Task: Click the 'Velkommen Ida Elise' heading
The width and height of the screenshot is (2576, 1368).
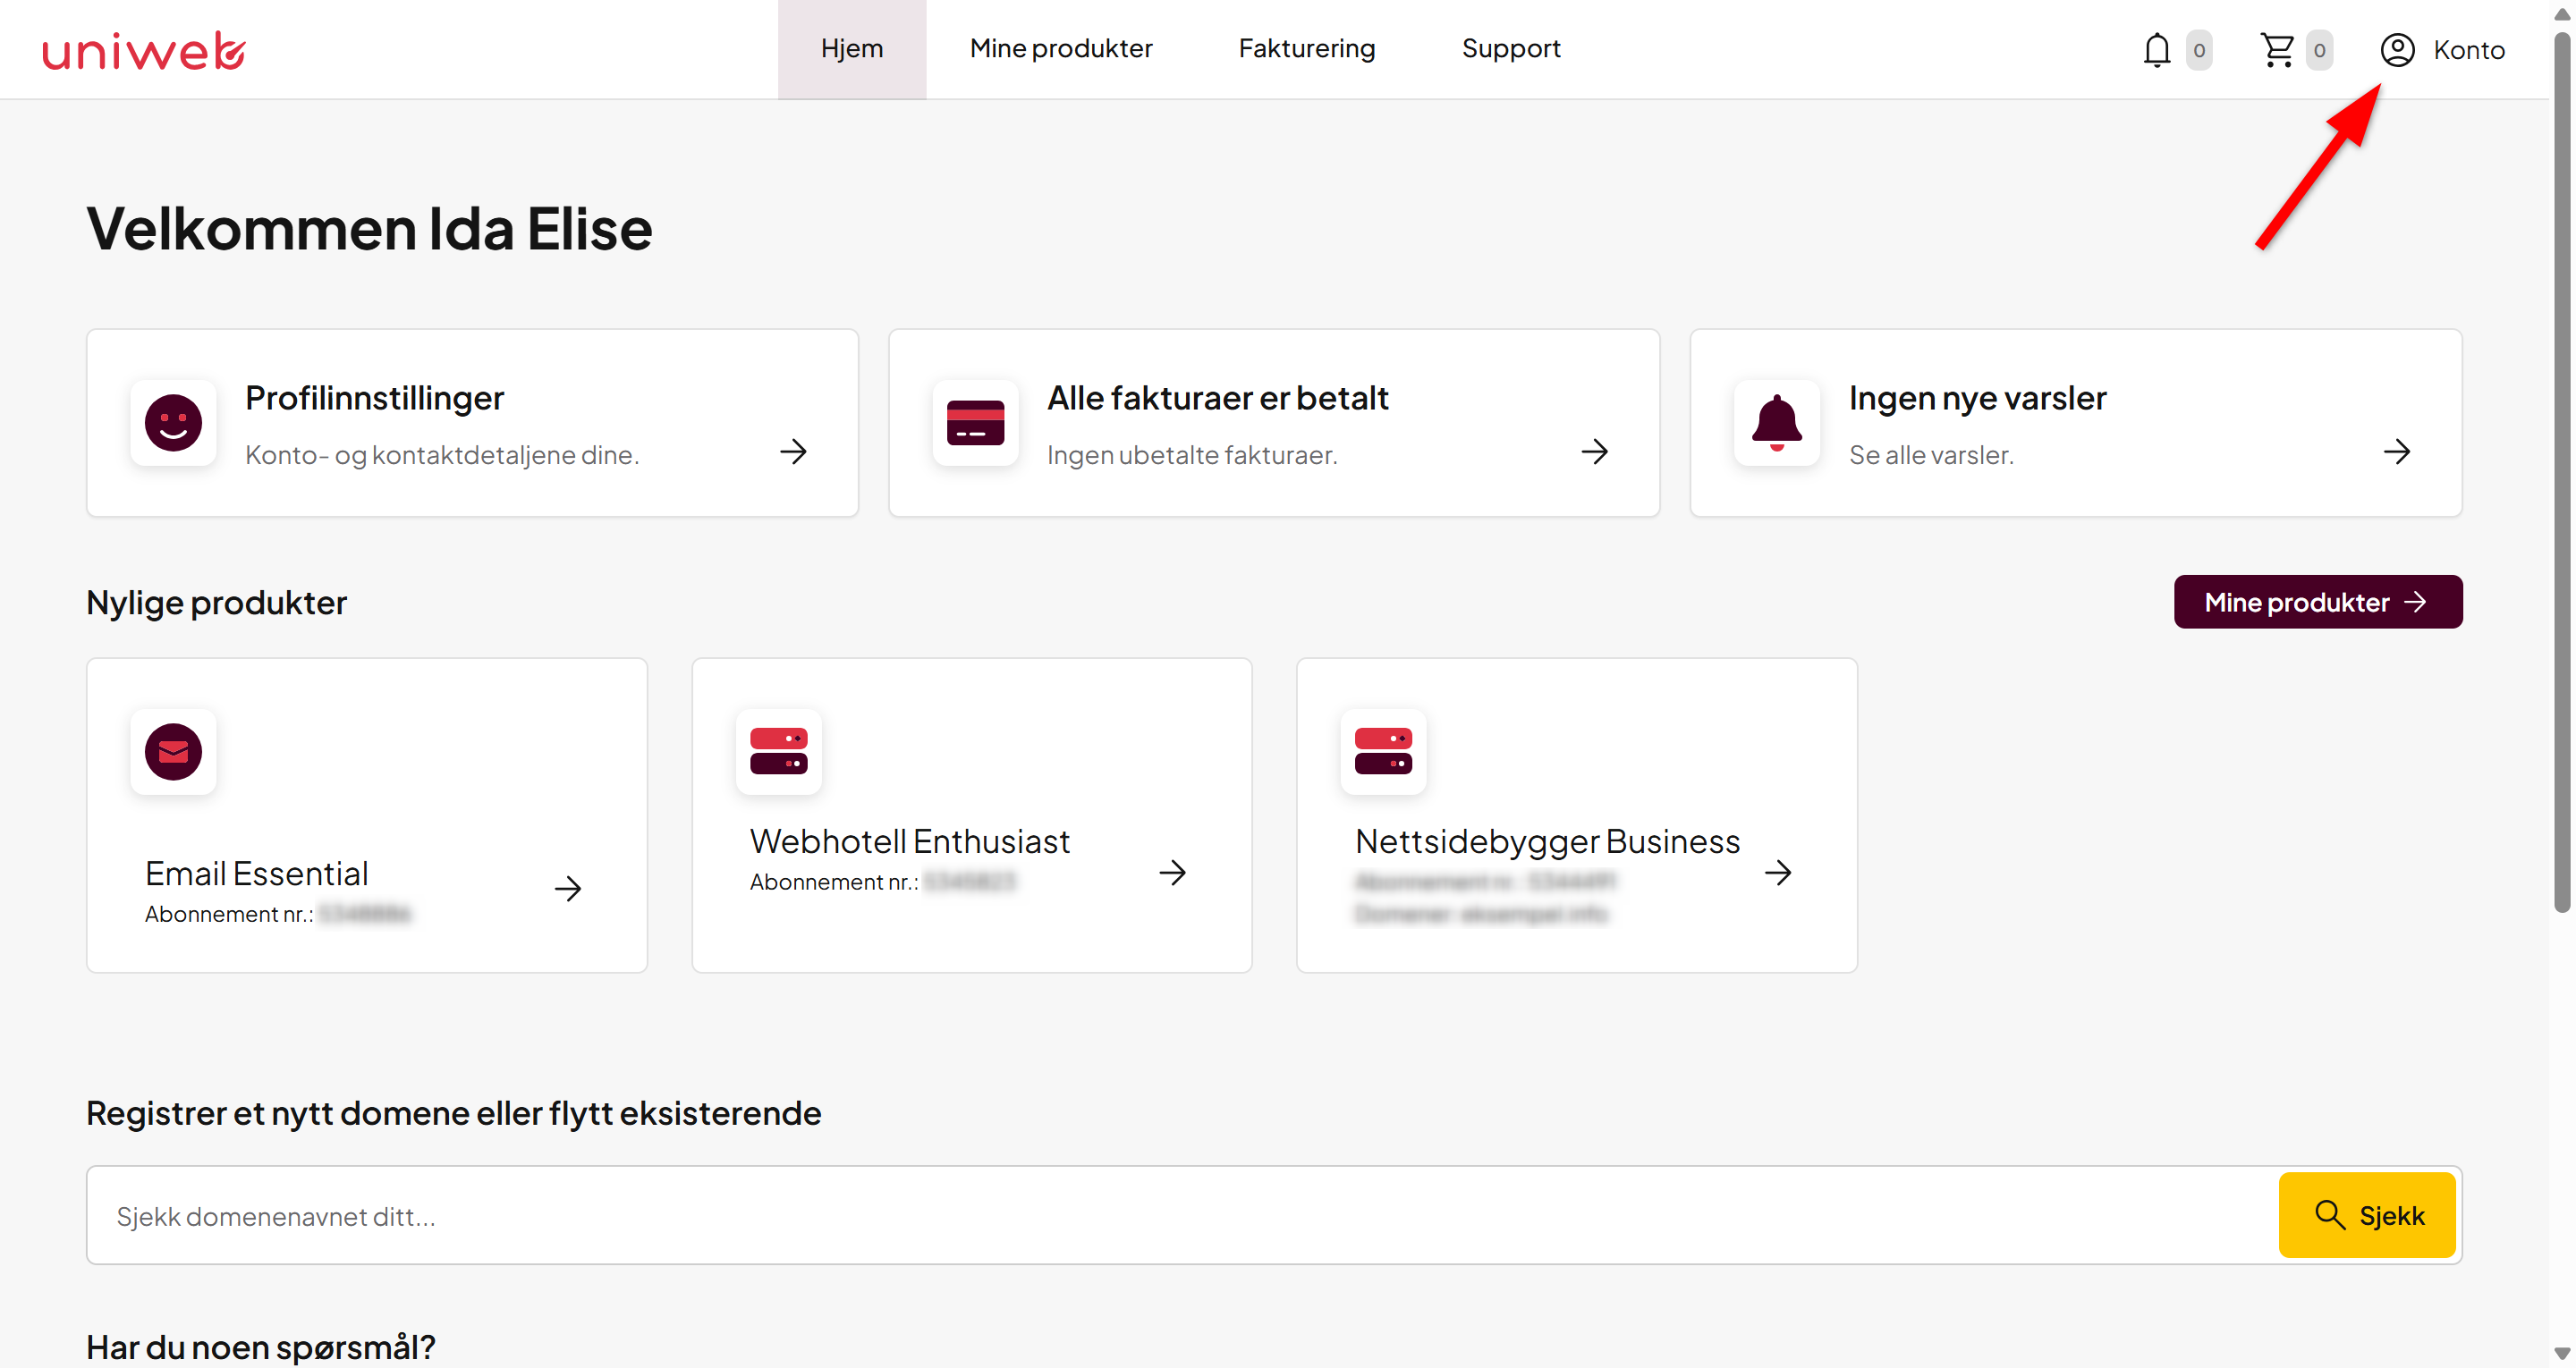Action: 369,228
